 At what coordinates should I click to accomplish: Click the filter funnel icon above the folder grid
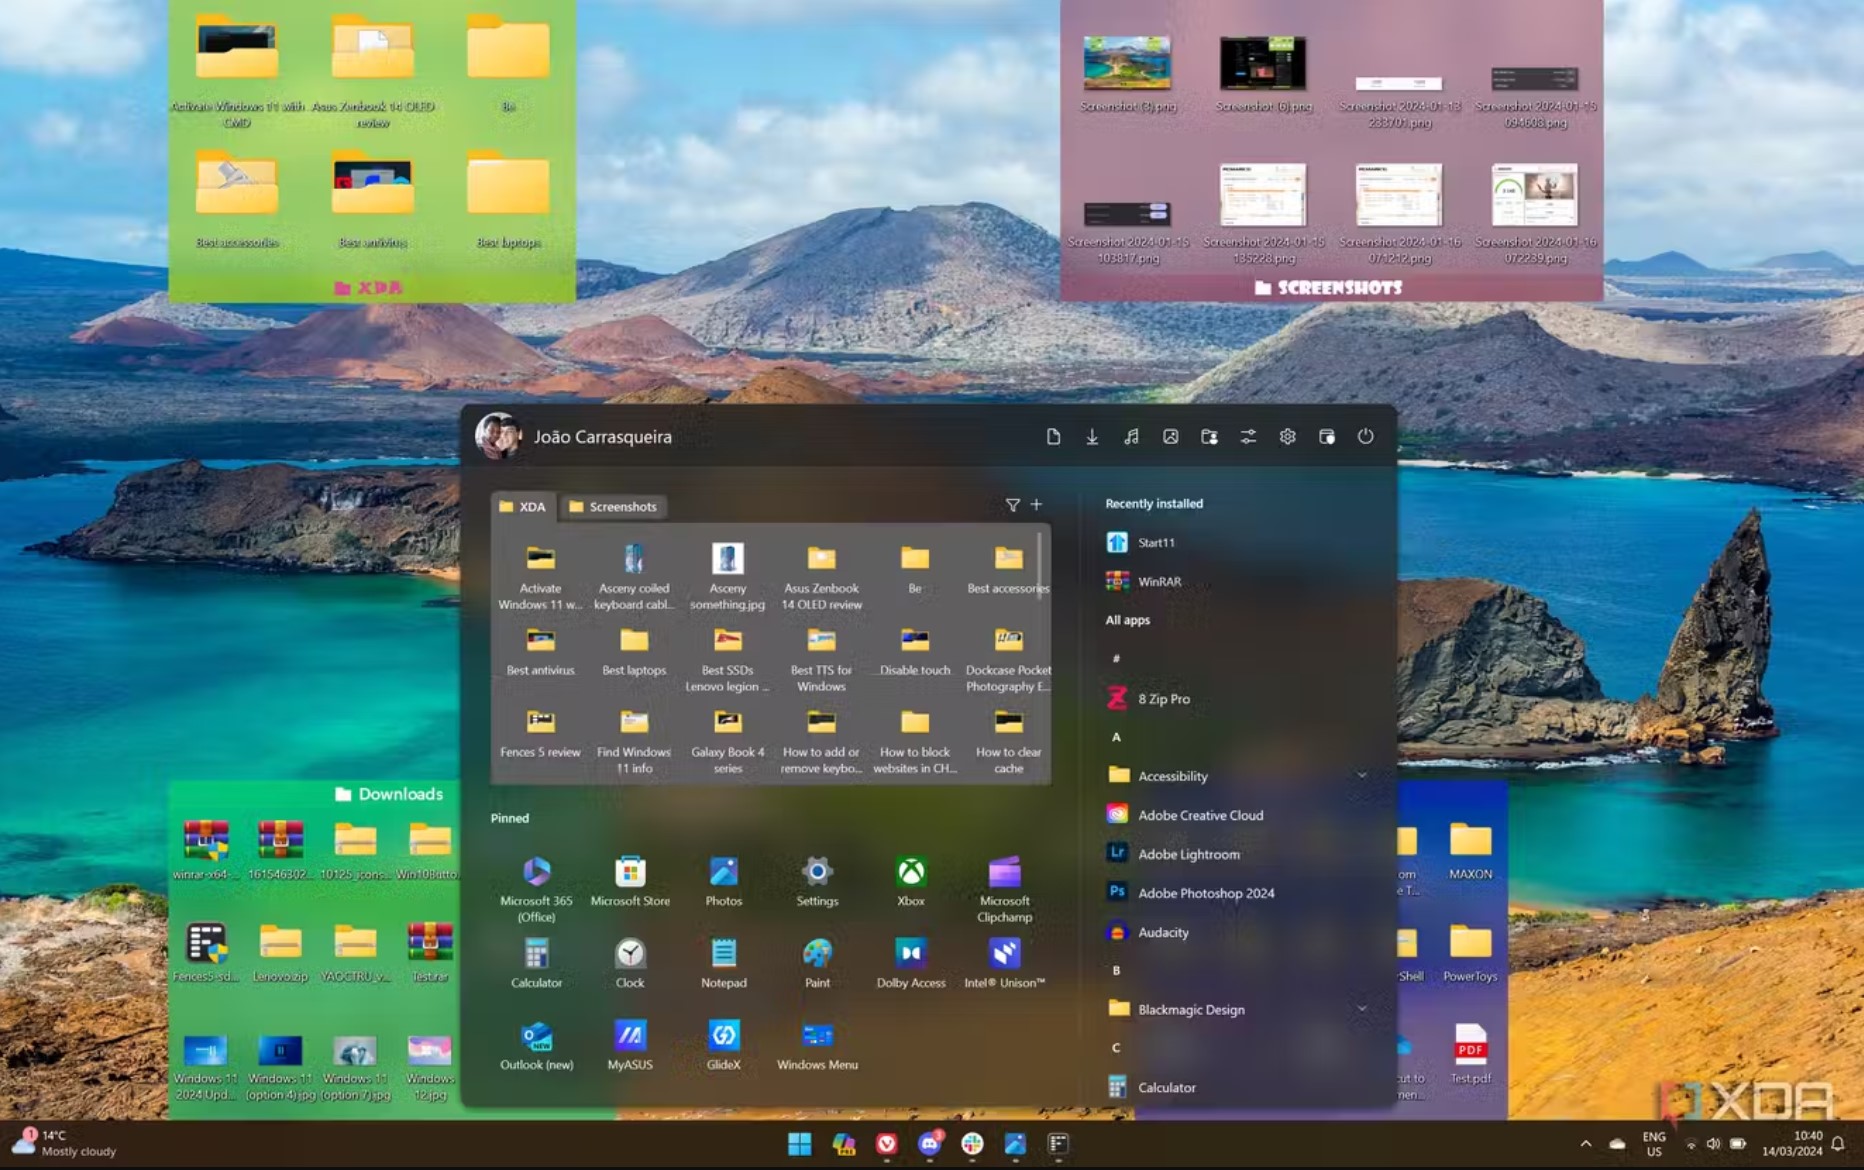tap(1013, 505)
